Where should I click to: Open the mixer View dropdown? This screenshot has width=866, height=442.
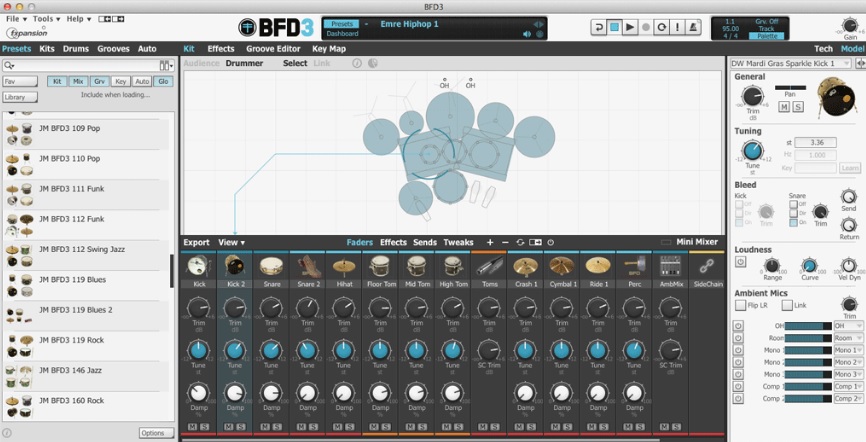click(x=231, y=243)
